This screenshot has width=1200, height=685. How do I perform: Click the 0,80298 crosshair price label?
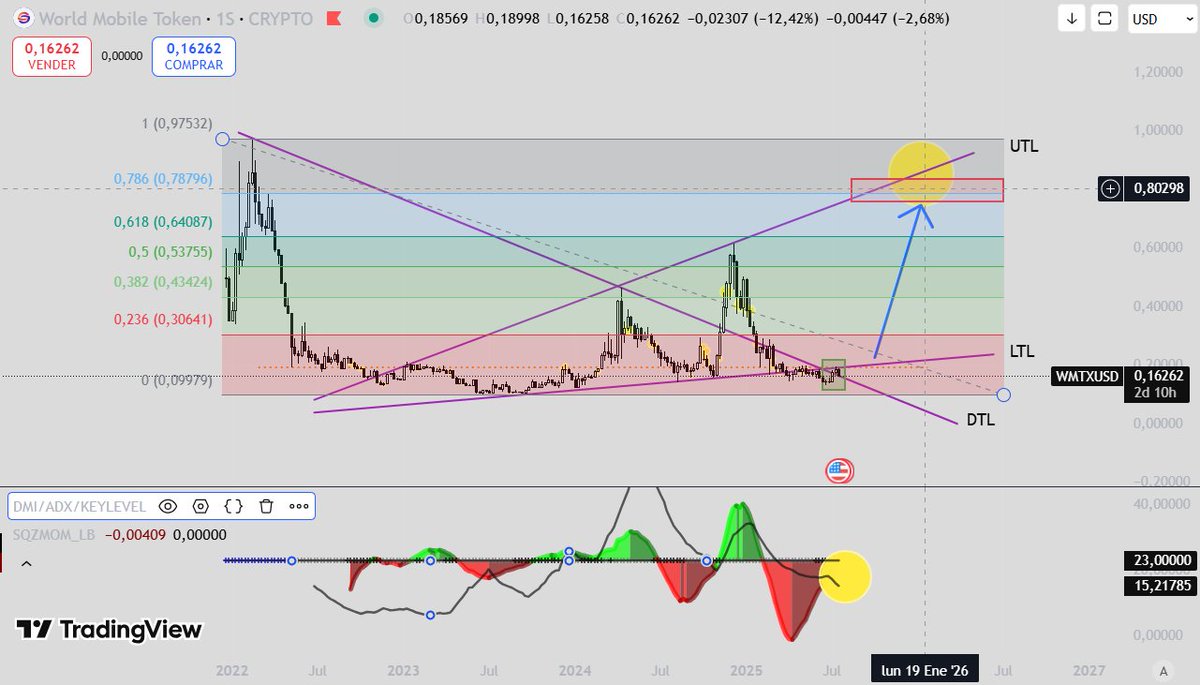pos(1160,187)
